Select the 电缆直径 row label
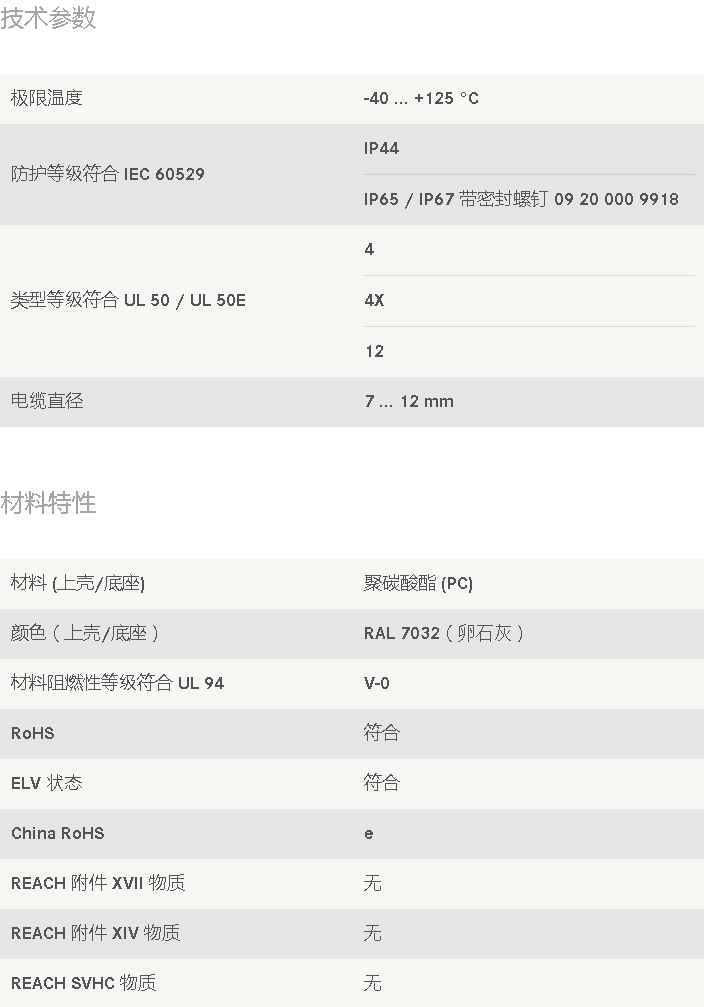This screenshot has height=1007, width=704. (47, 401)
